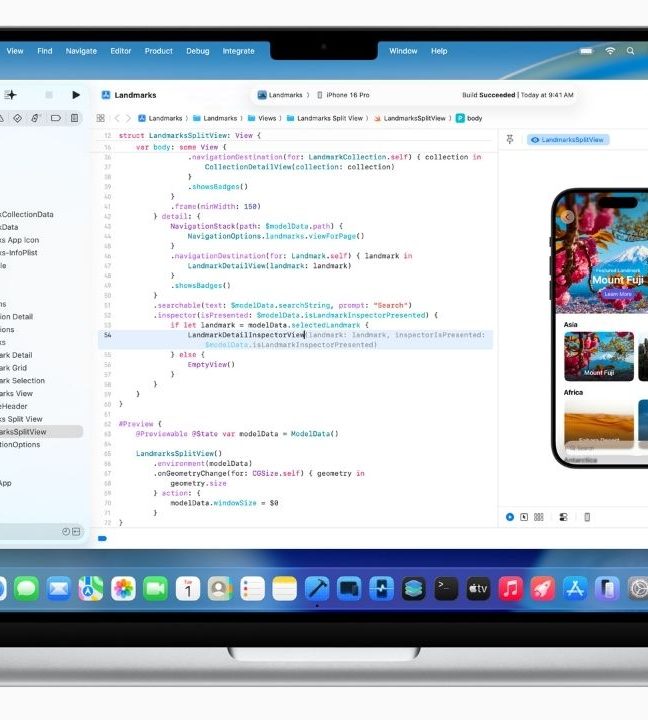Select the tests navigator diamond icon
Viewport: 648px width, 720px height.
click(17, 118)
